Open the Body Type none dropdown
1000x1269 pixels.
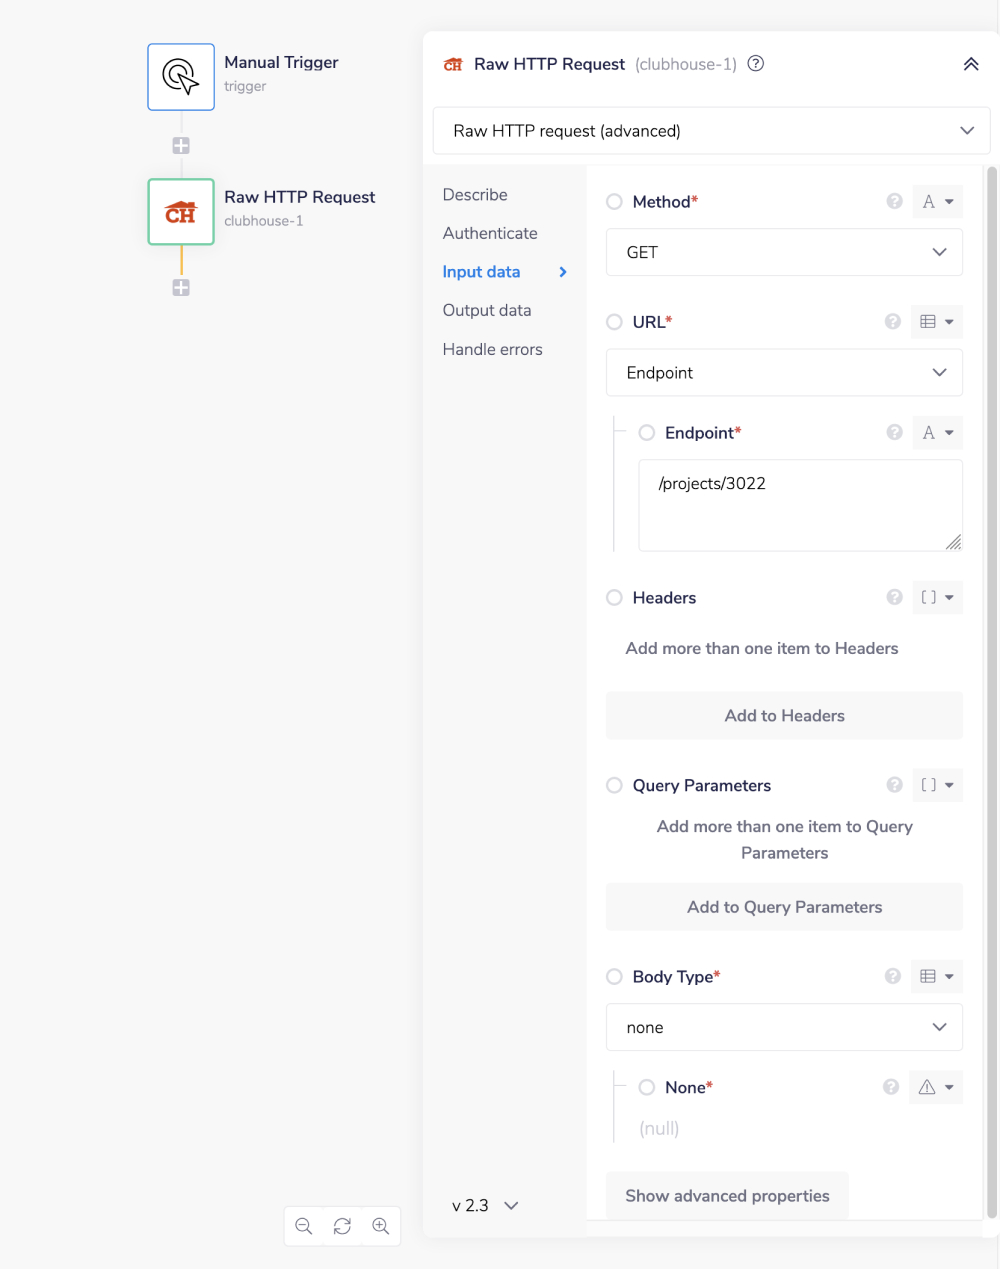point(784,1027)
